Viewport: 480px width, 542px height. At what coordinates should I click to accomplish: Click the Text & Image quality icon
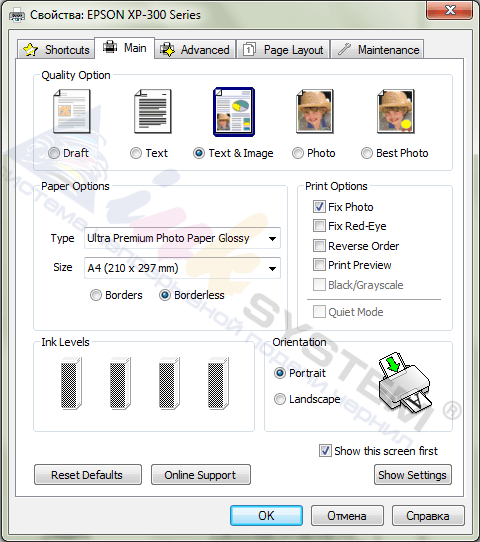234,112
